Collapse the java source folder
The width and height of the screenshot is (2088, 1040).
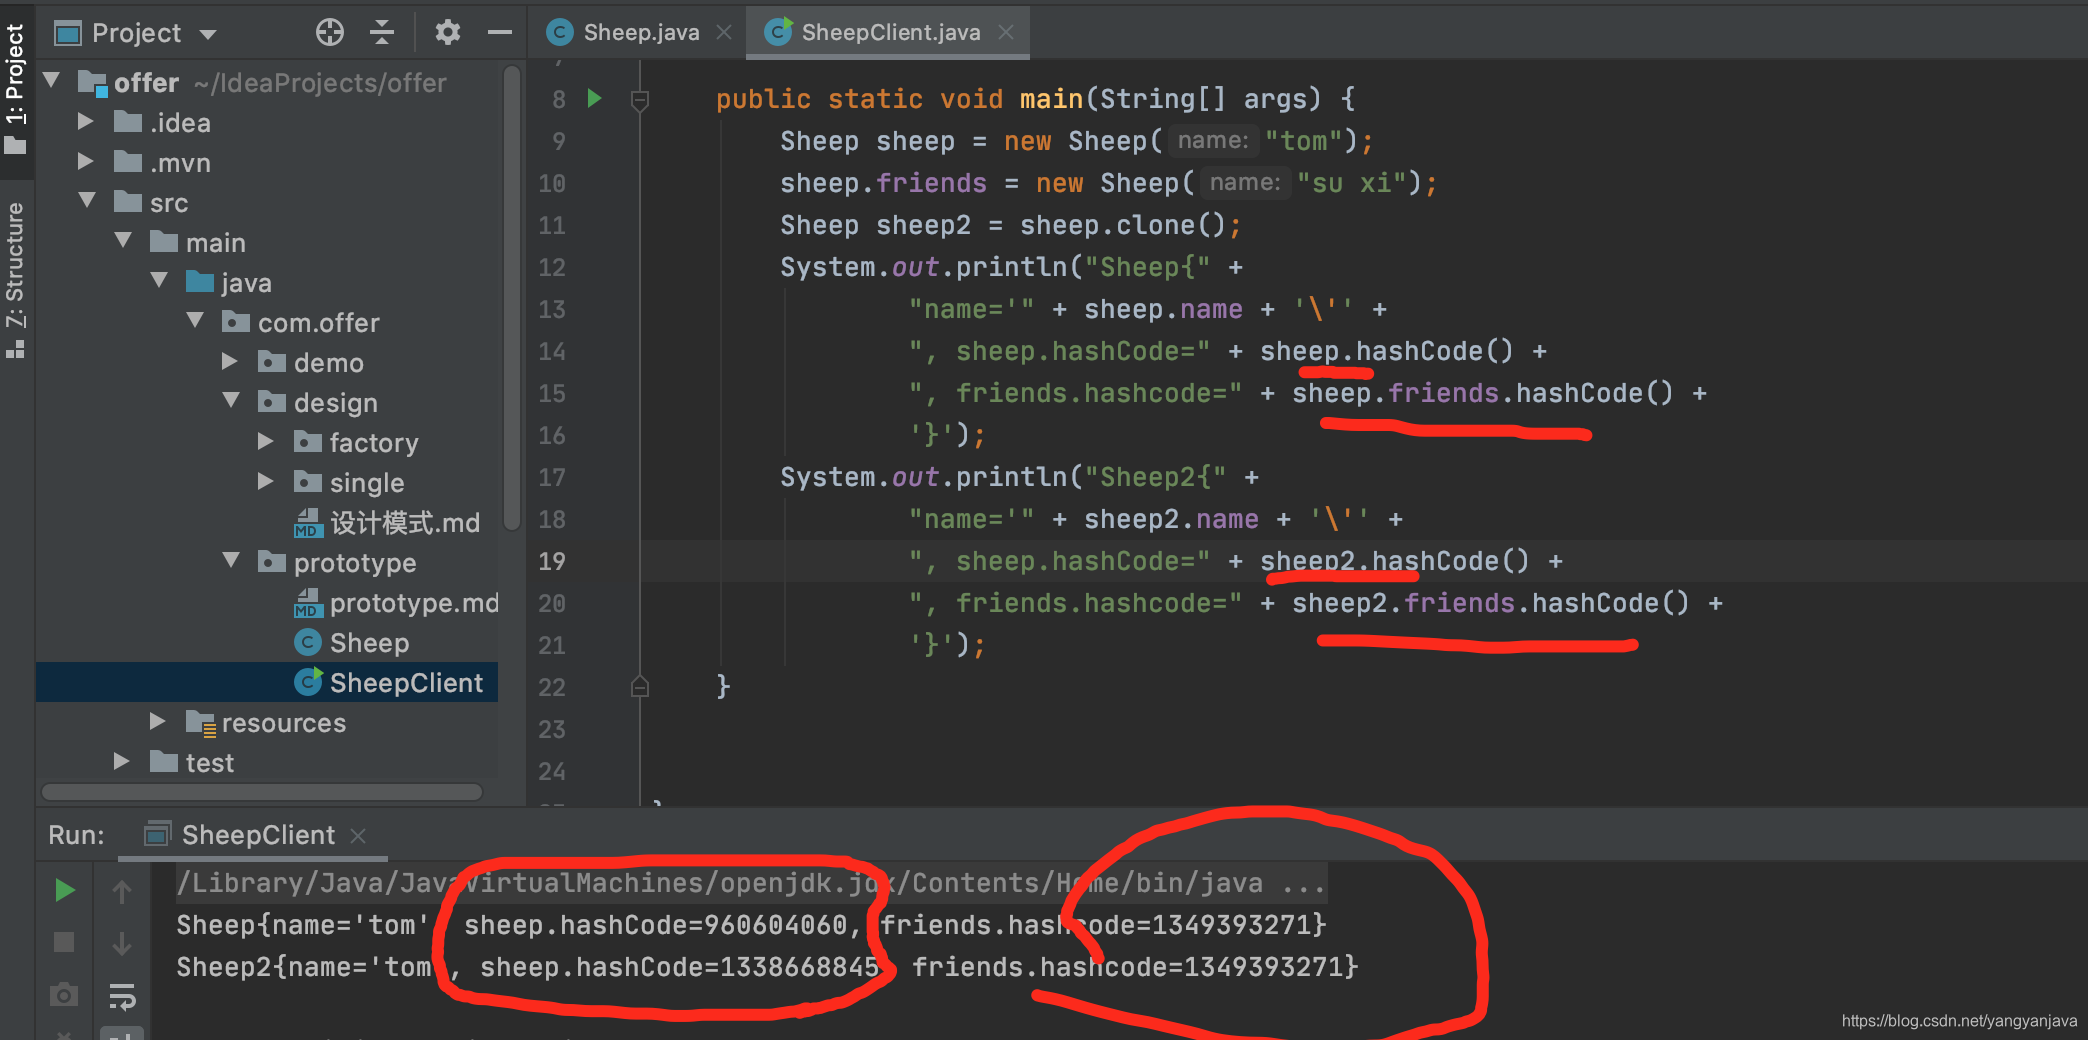tap(159, 280)
